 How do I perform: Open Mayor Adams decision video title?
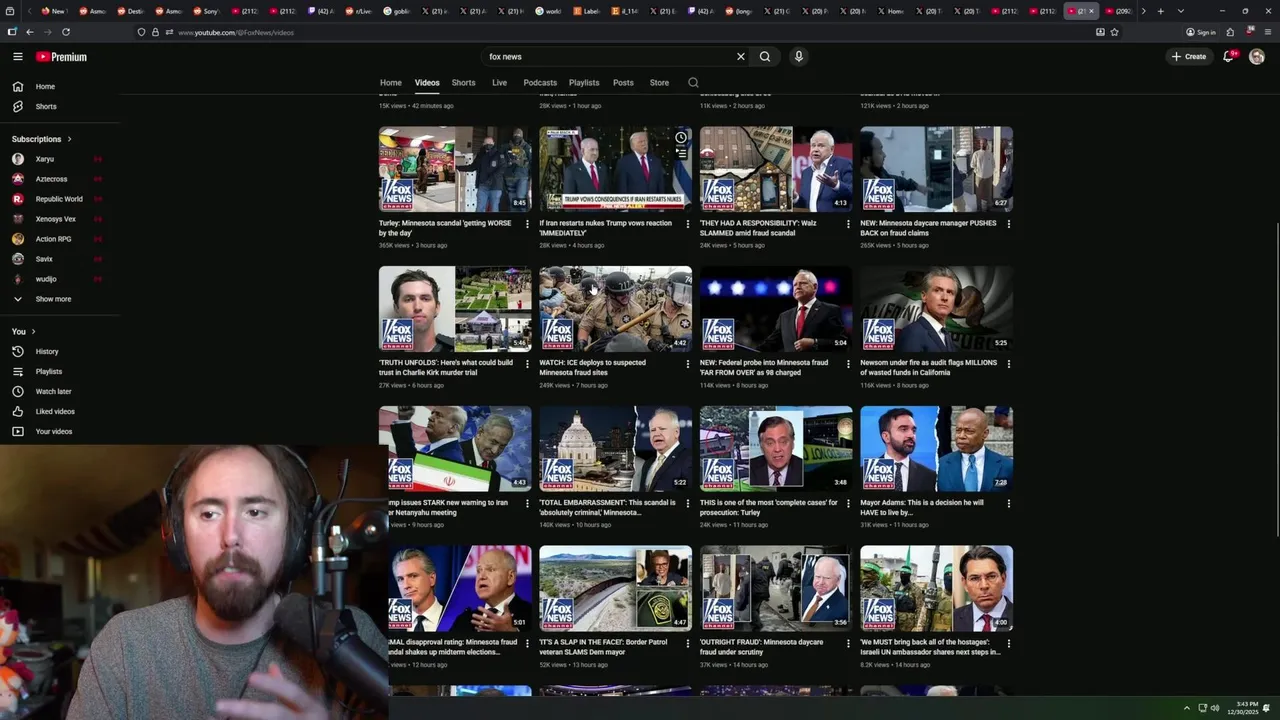[x=922, y=508]
